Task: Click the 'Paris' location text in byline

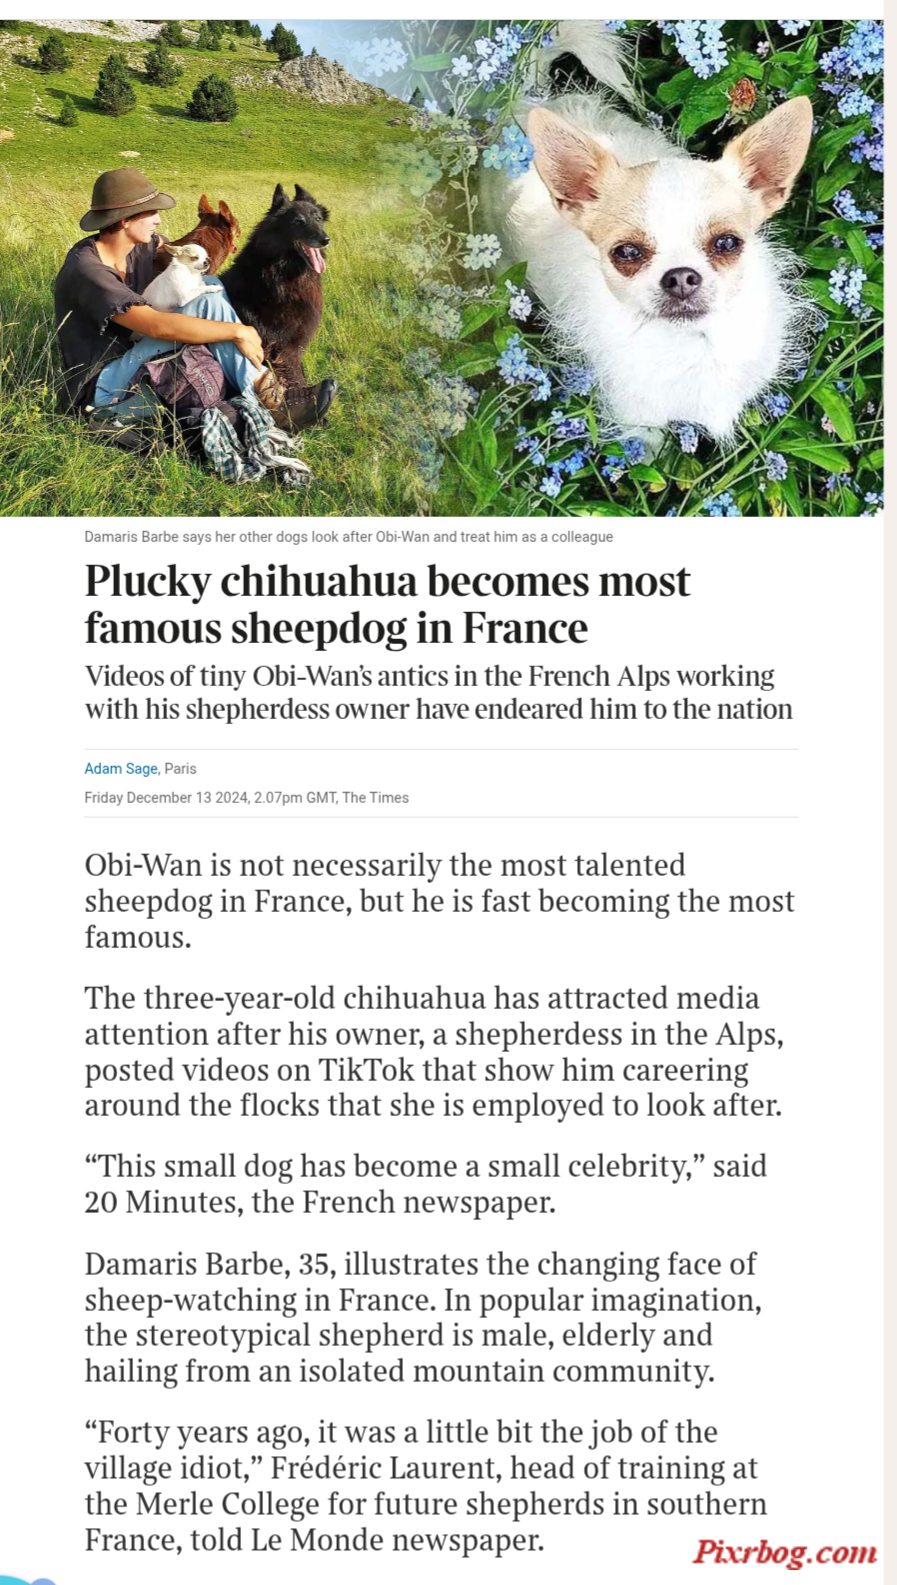Action: [x=180, y=768]
